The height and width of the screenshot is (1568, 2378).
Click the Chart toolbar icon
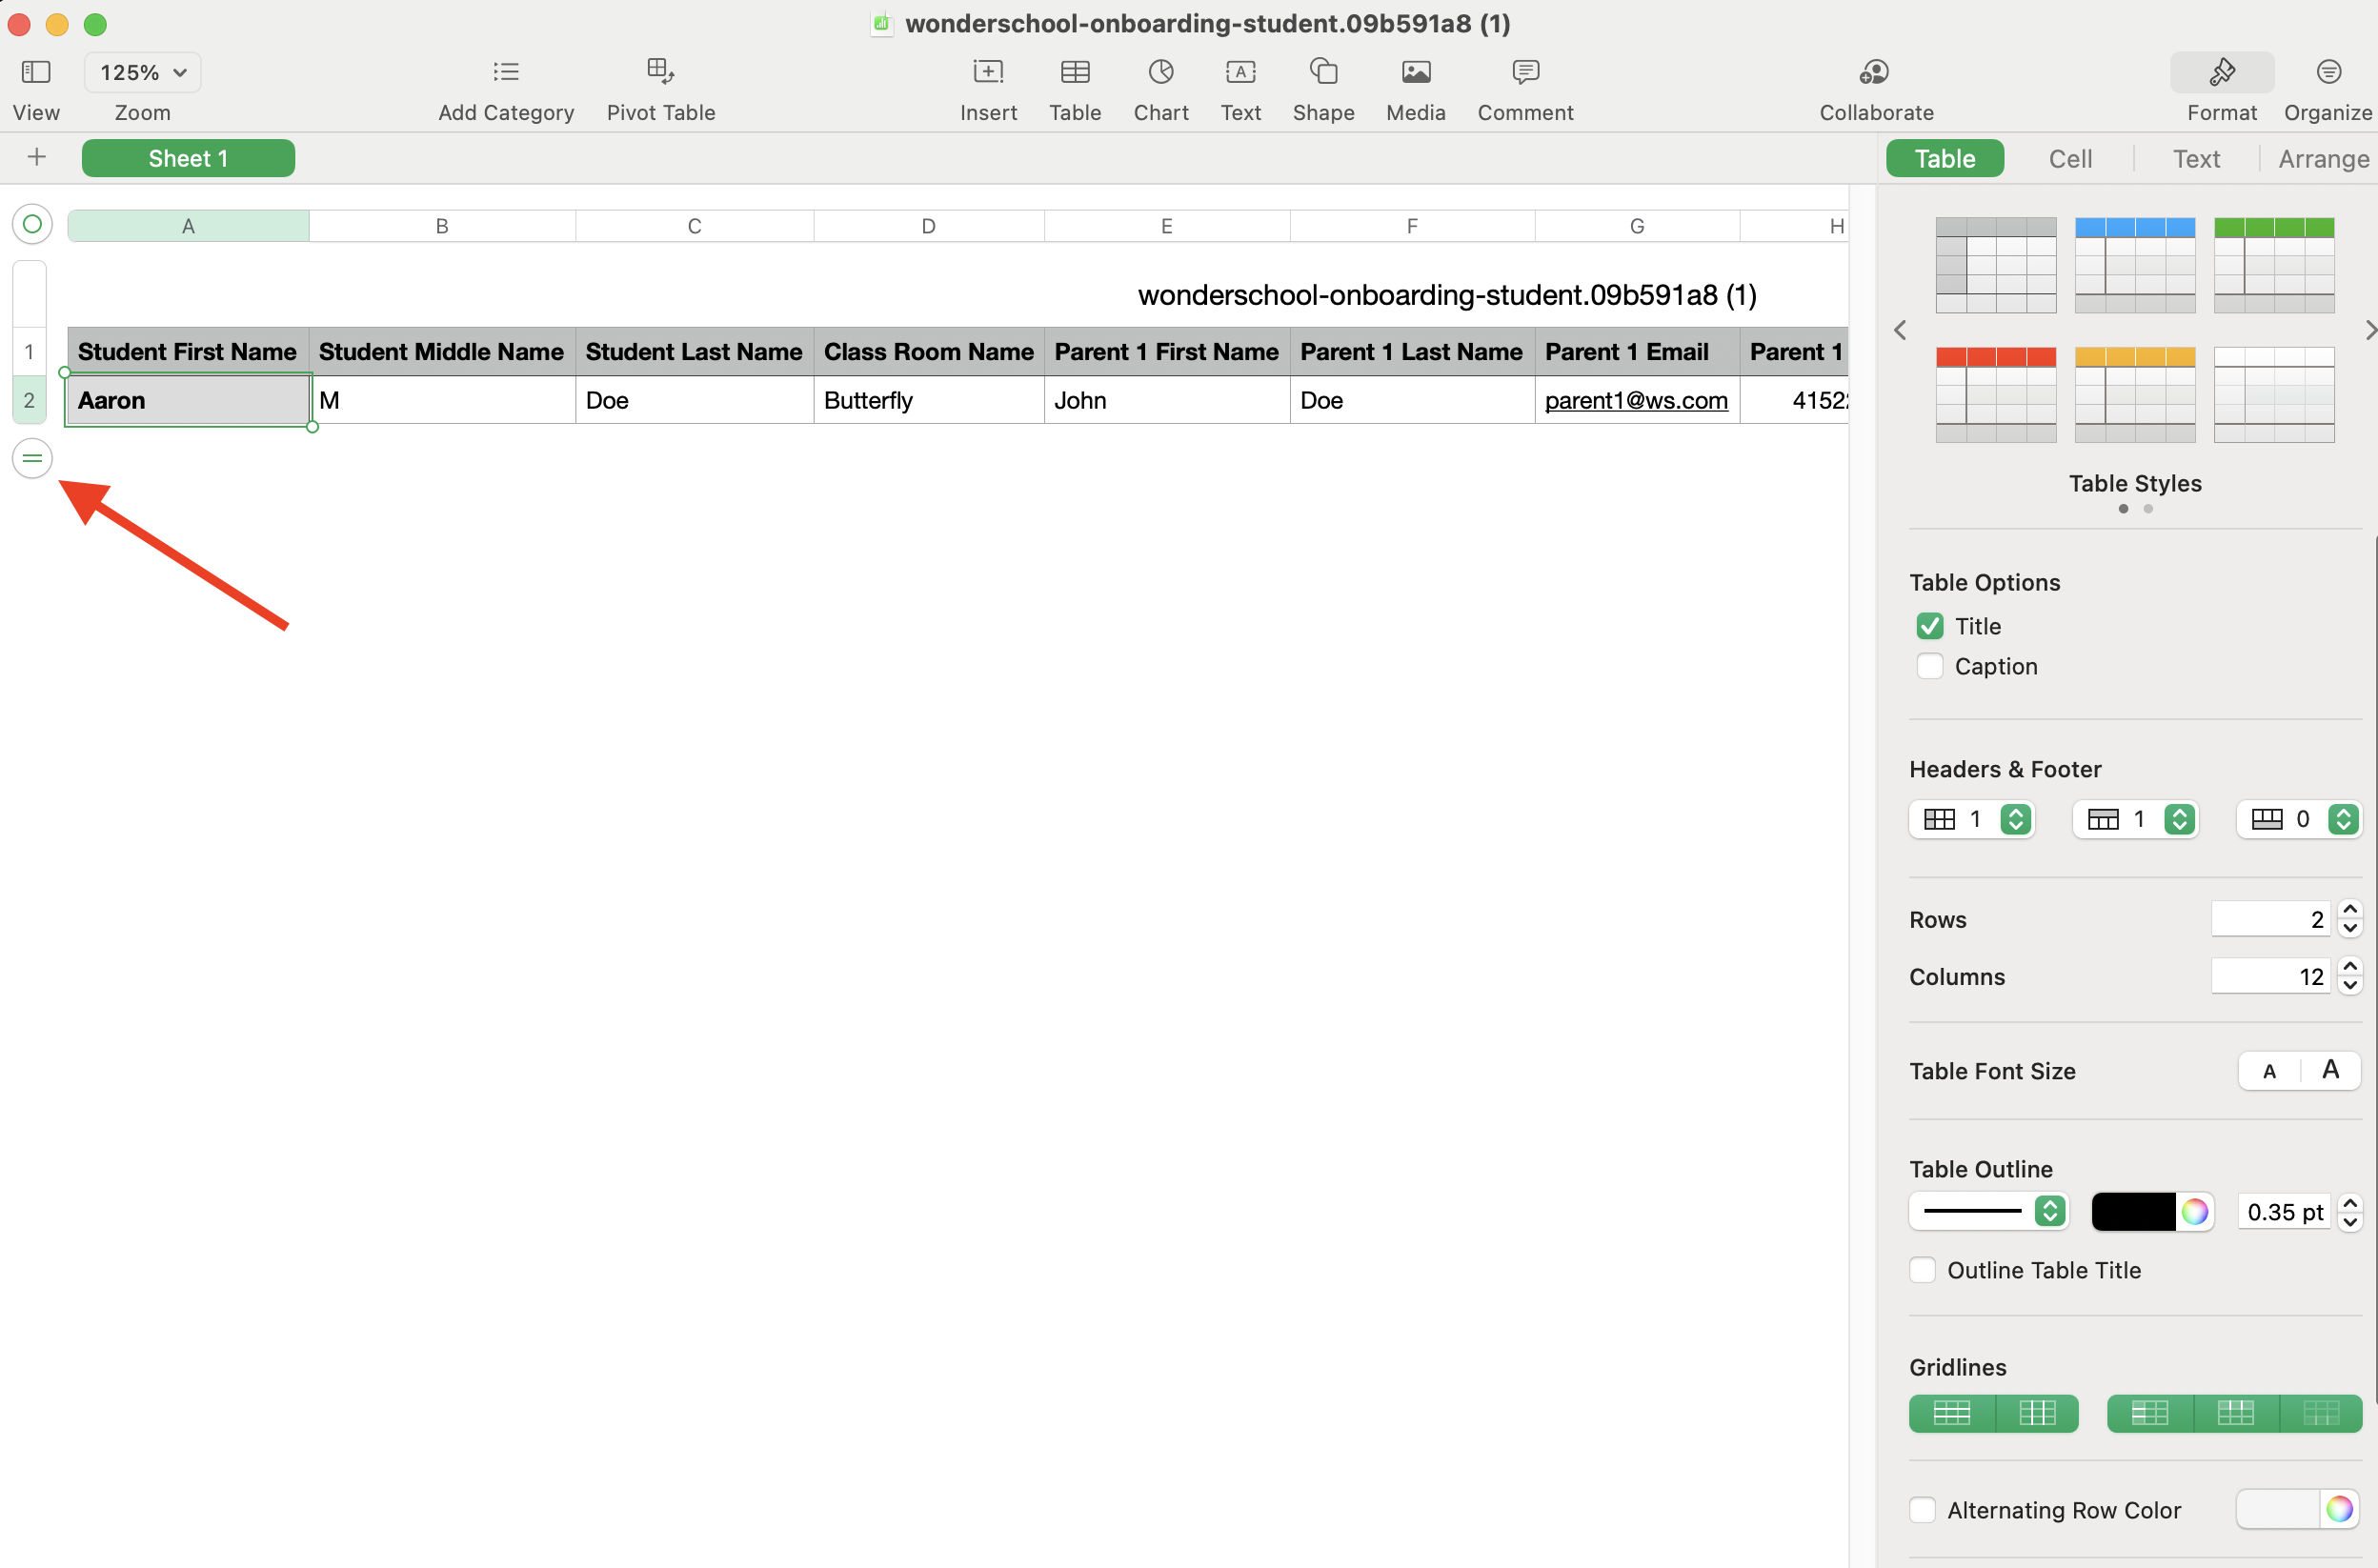tap(1161, 71)
